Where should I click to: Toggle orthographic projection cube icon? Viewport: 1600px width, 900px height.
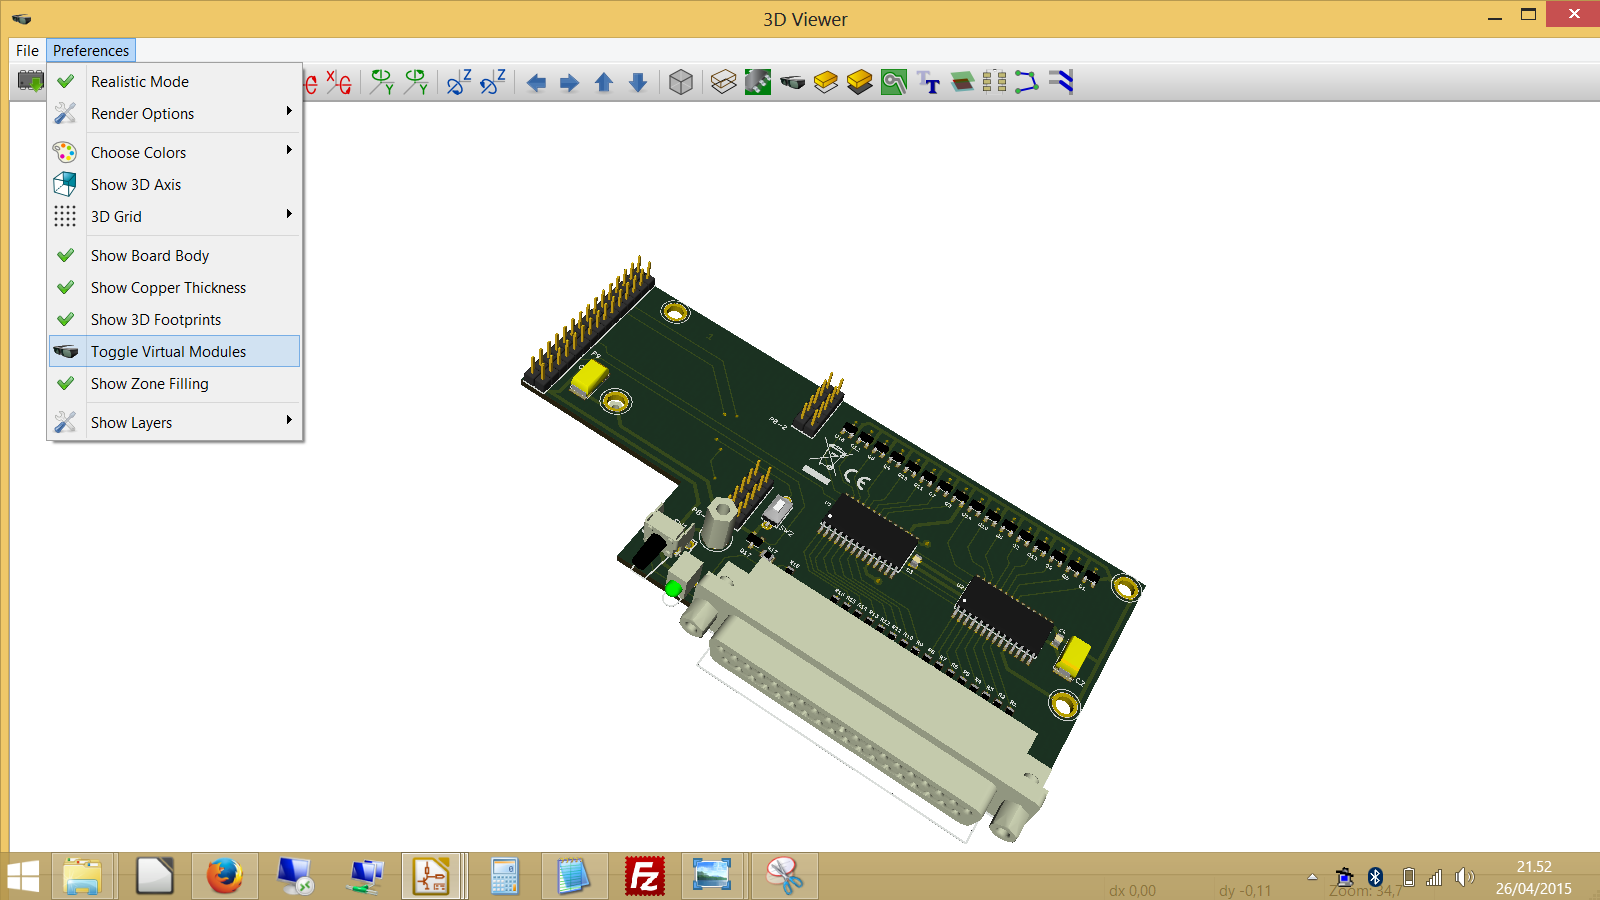coord(681,83)
